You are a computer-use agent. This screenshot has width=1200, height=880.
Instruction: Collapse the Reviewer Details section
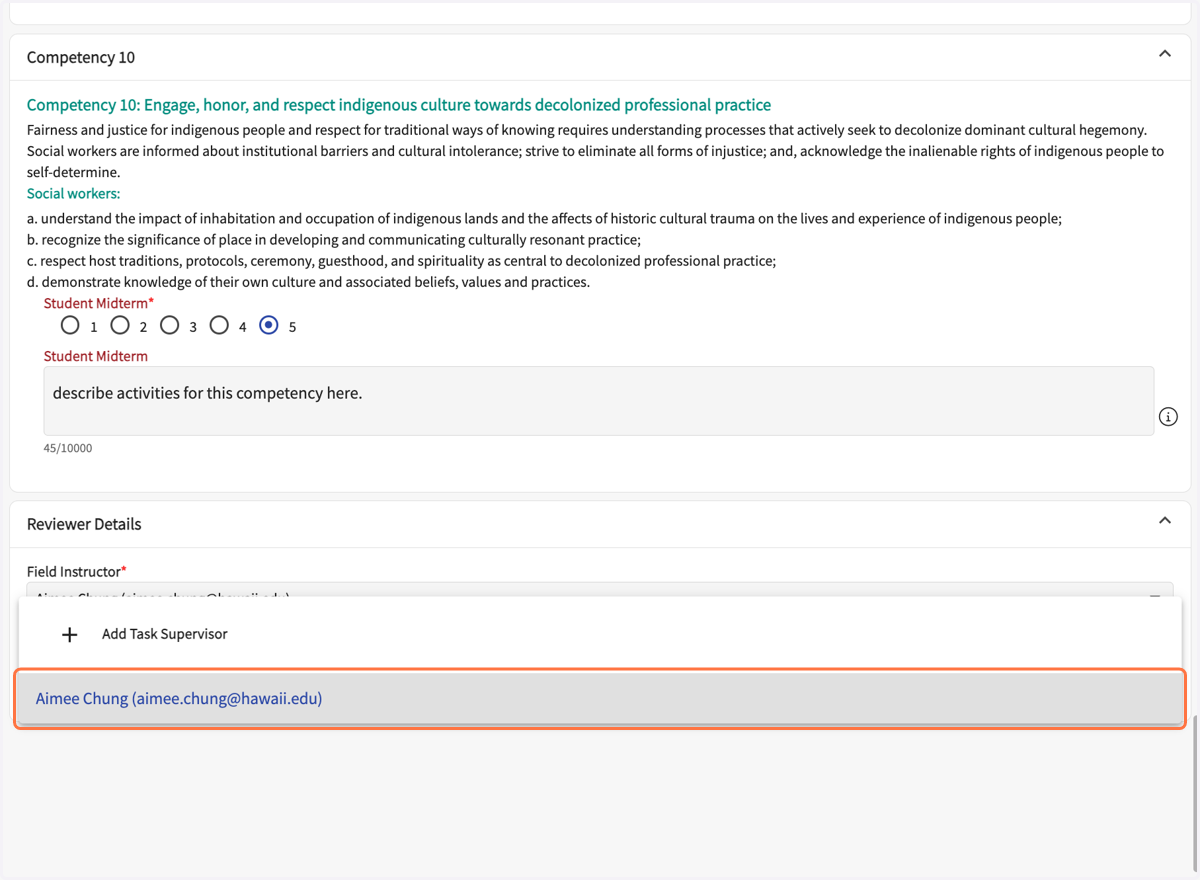coord(1164,521)
